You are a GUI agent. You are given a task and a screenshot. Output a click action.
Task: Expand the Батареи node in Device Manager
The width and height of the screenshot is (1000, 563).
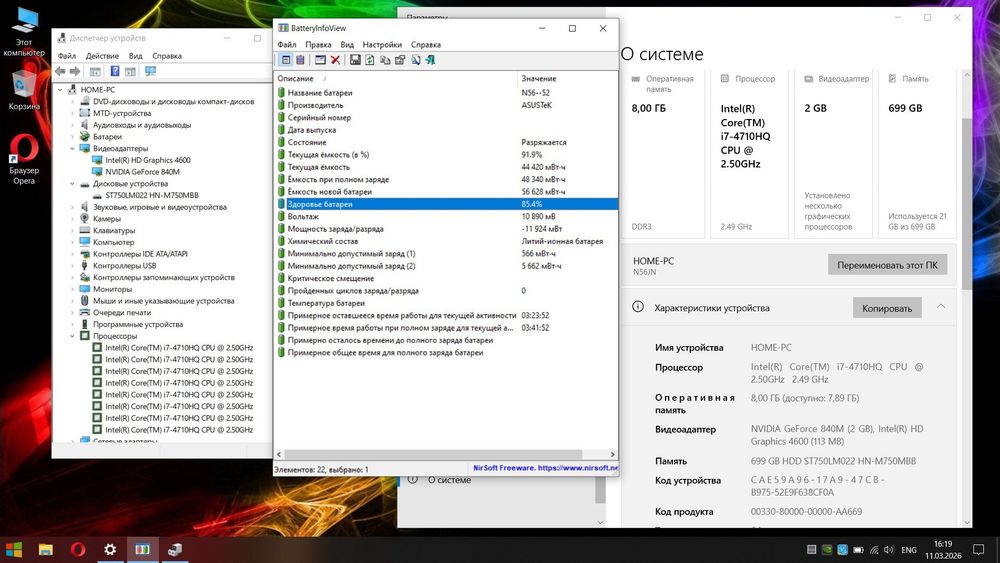click(72, 136)
